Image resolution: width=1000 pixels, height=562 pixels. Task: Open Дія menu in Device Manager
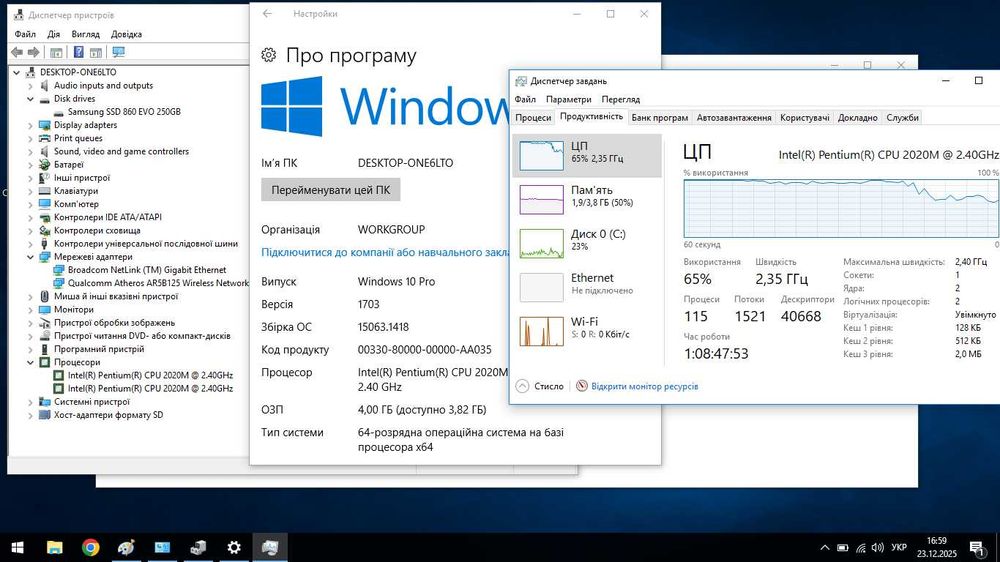point(54,34)
